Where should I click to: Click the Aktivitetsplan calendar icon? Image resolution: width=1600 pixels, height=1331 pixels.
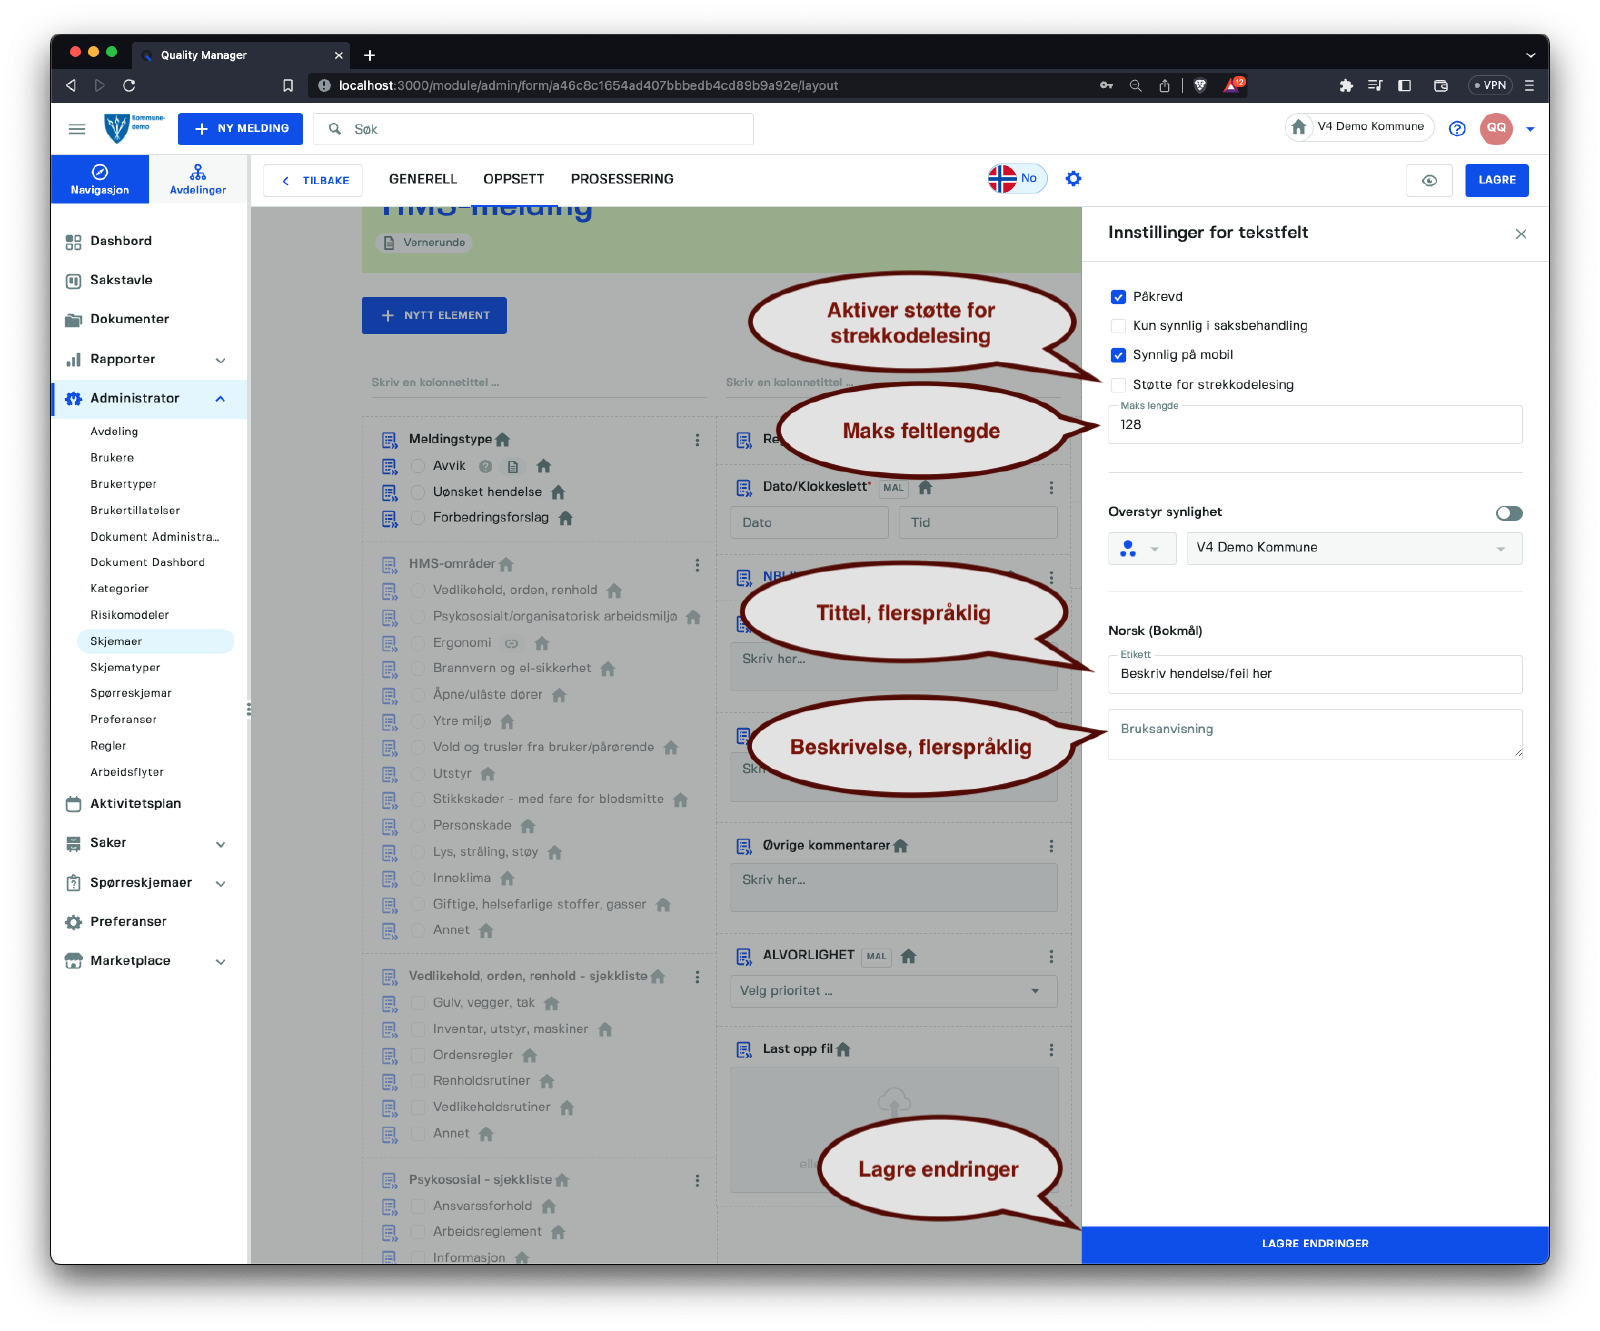[73, 804]
